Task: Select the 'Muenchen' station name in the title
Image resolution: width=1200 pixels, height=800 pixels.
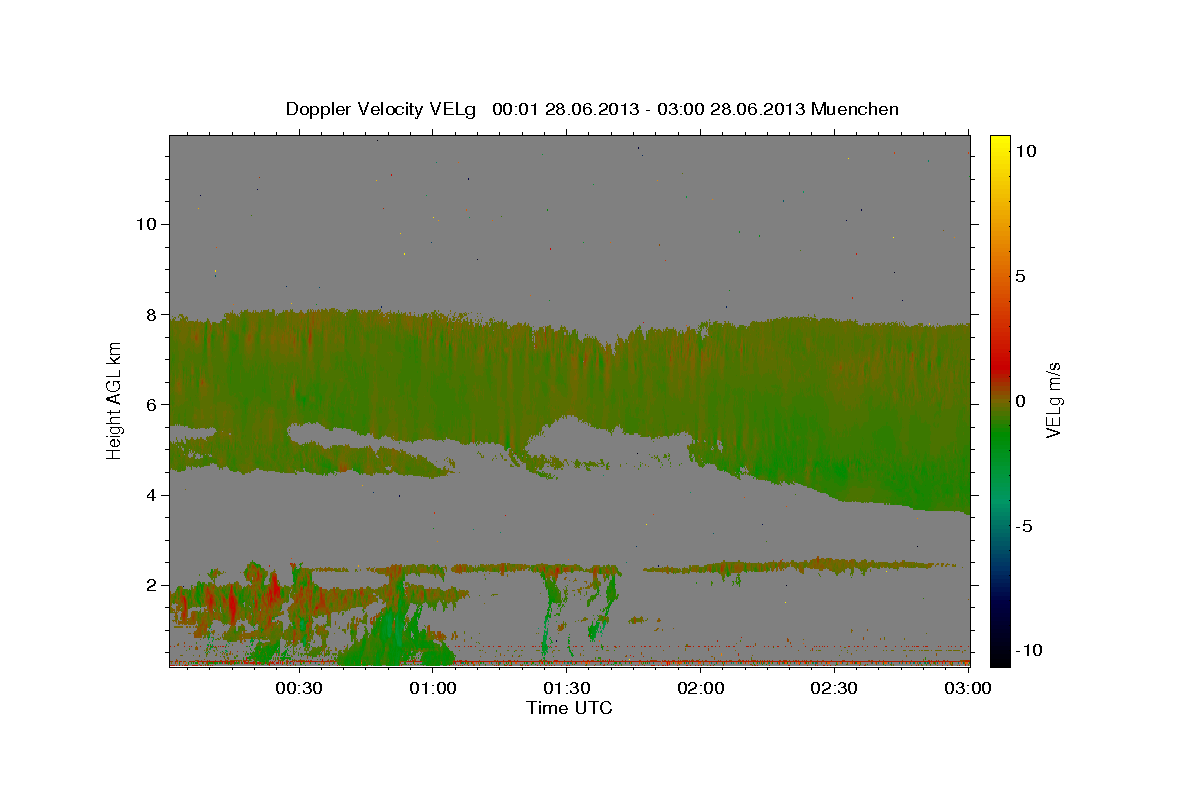Action: coord(856,109)
